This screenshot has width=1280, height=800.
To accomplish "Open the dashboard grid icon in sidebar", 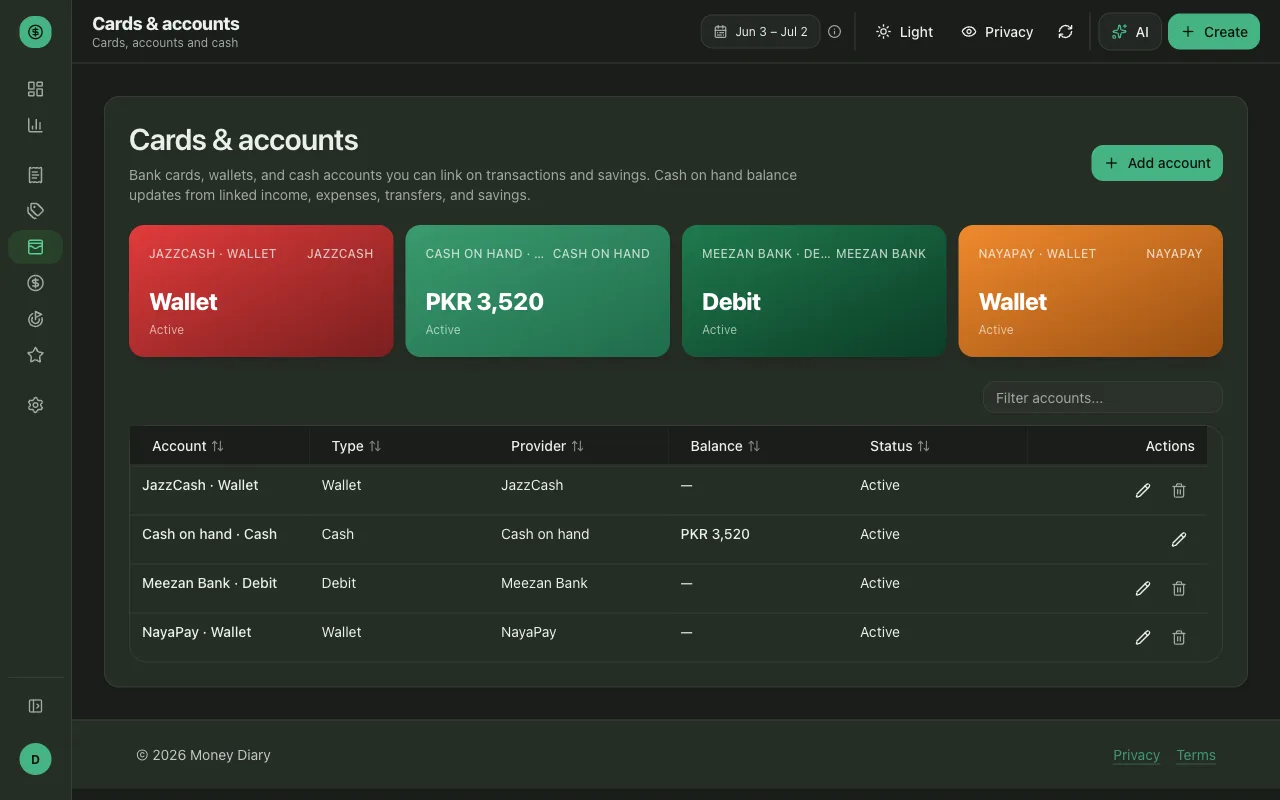I will pos(35,89).
